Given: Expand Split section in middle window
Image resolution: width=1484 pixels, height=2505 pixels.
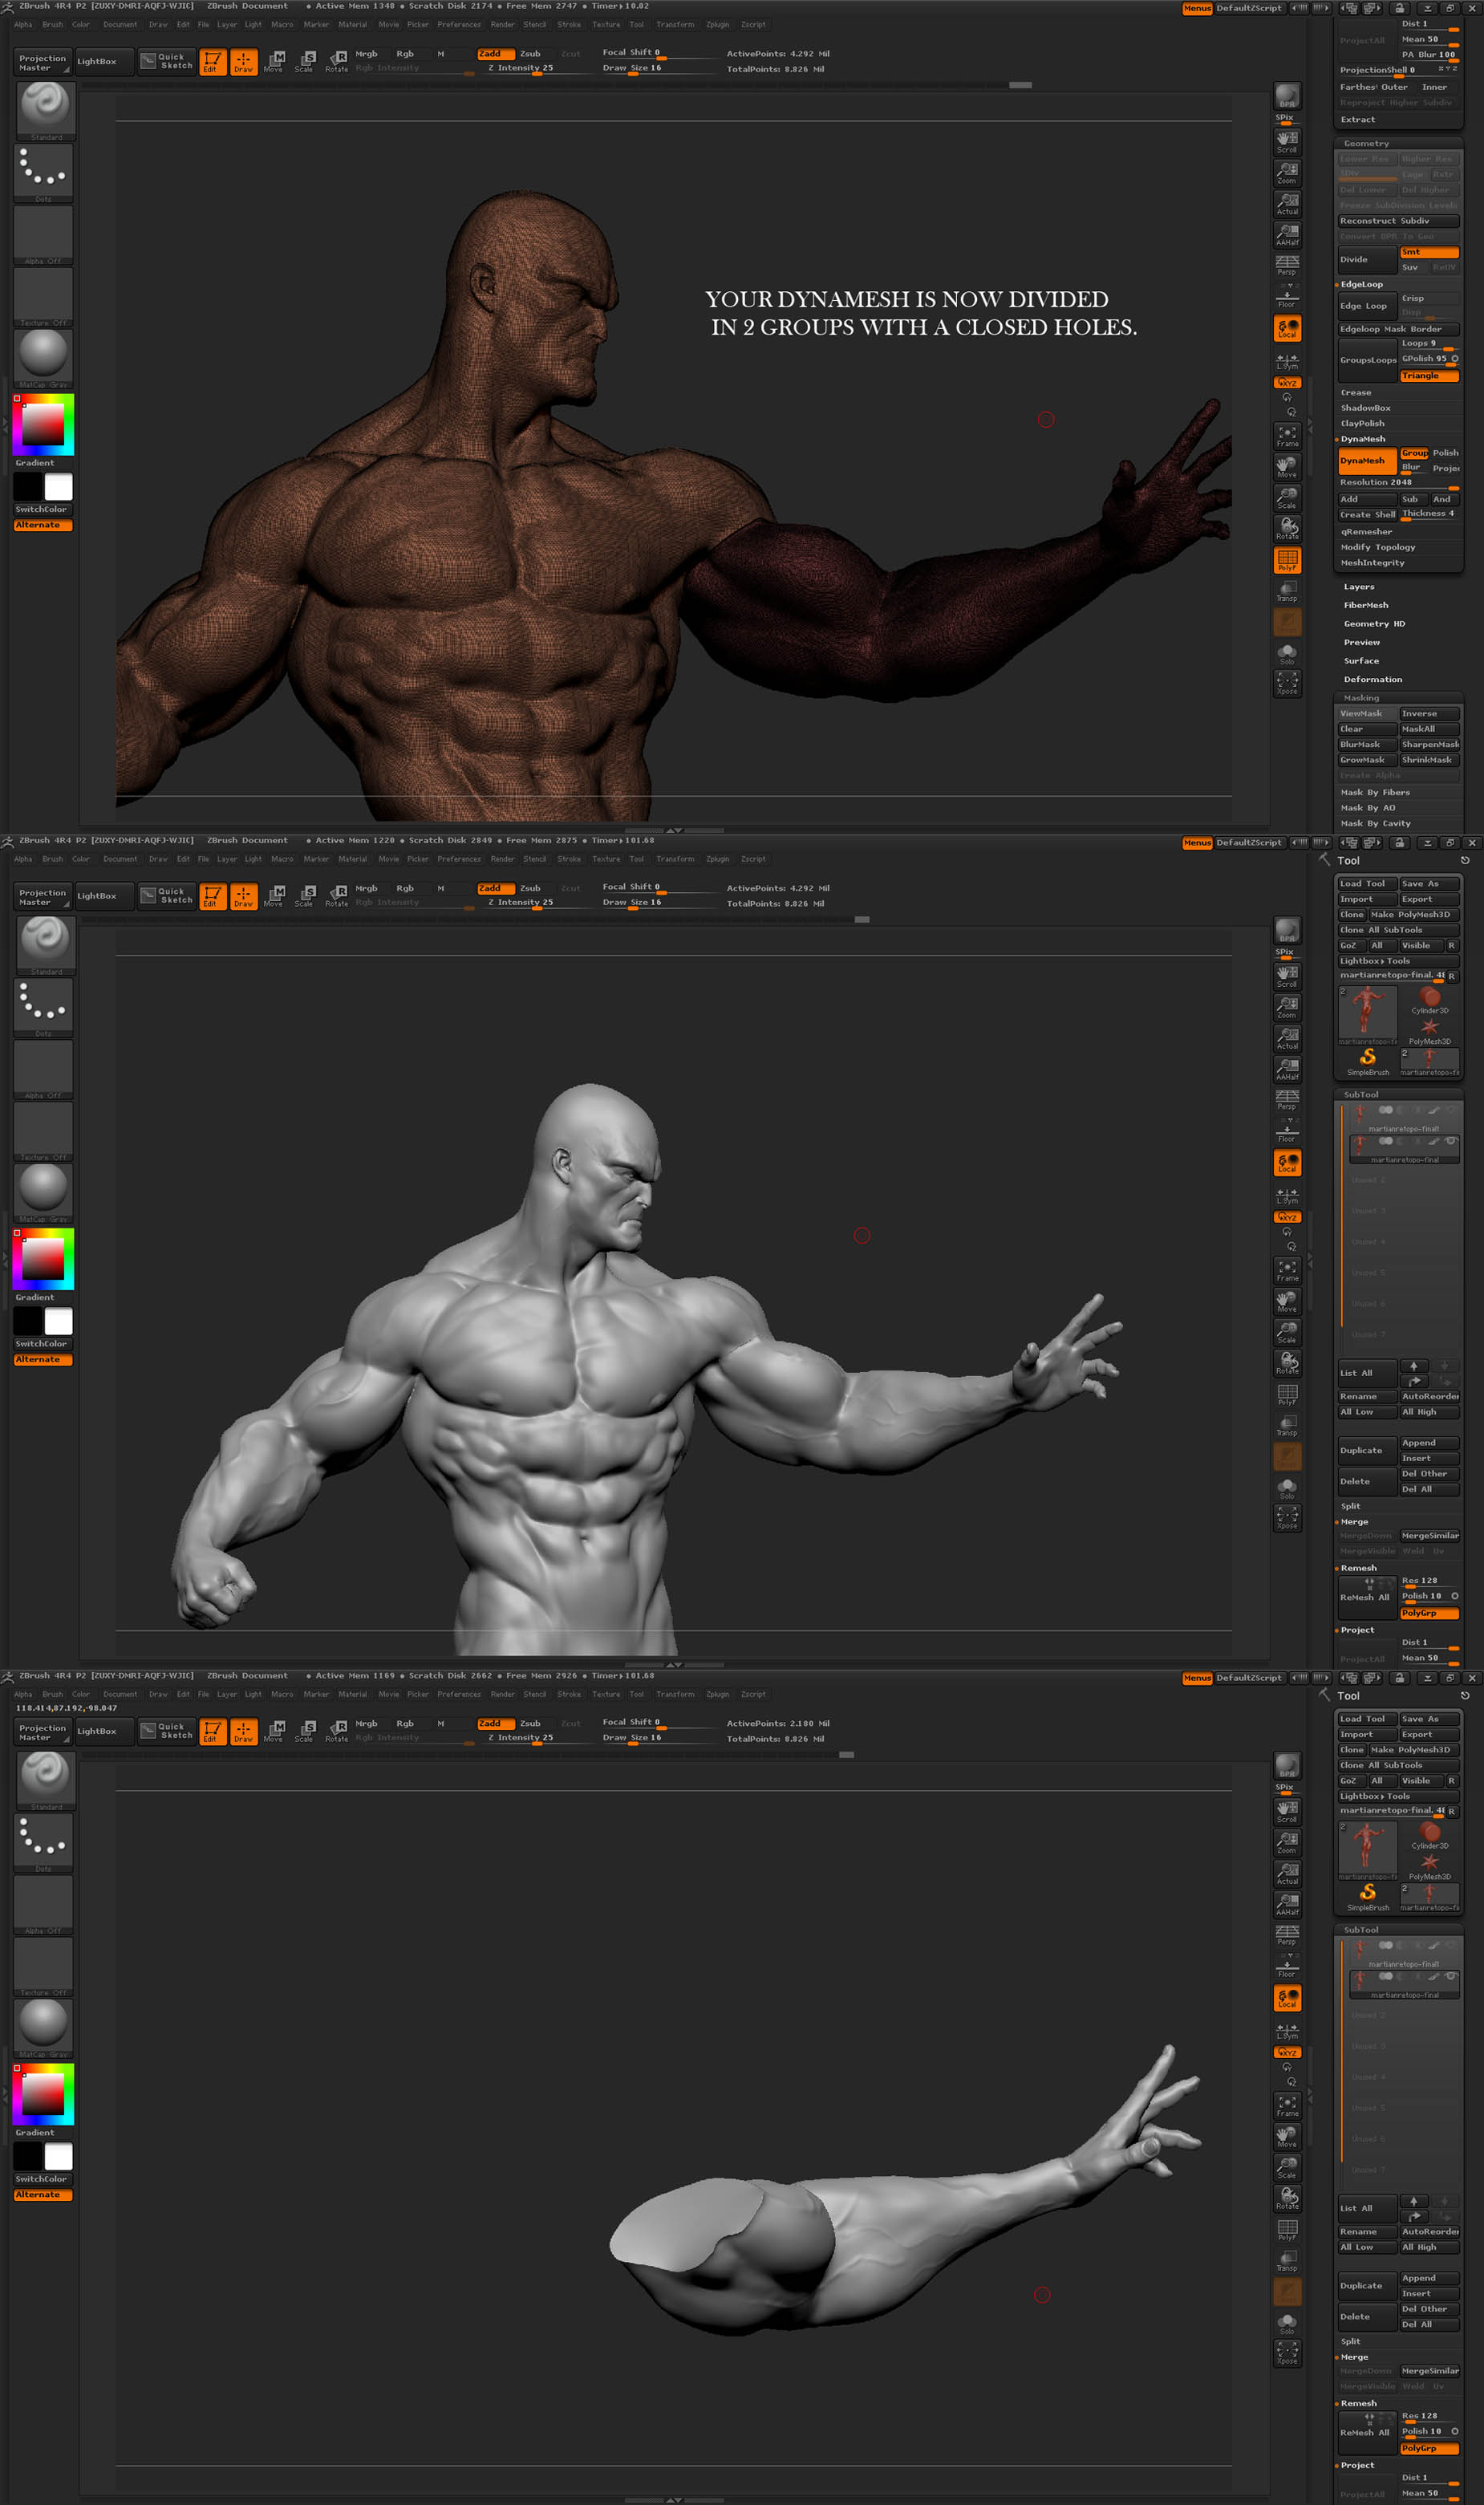Looking at the screenshot, I should (x=1350, y=1506).
